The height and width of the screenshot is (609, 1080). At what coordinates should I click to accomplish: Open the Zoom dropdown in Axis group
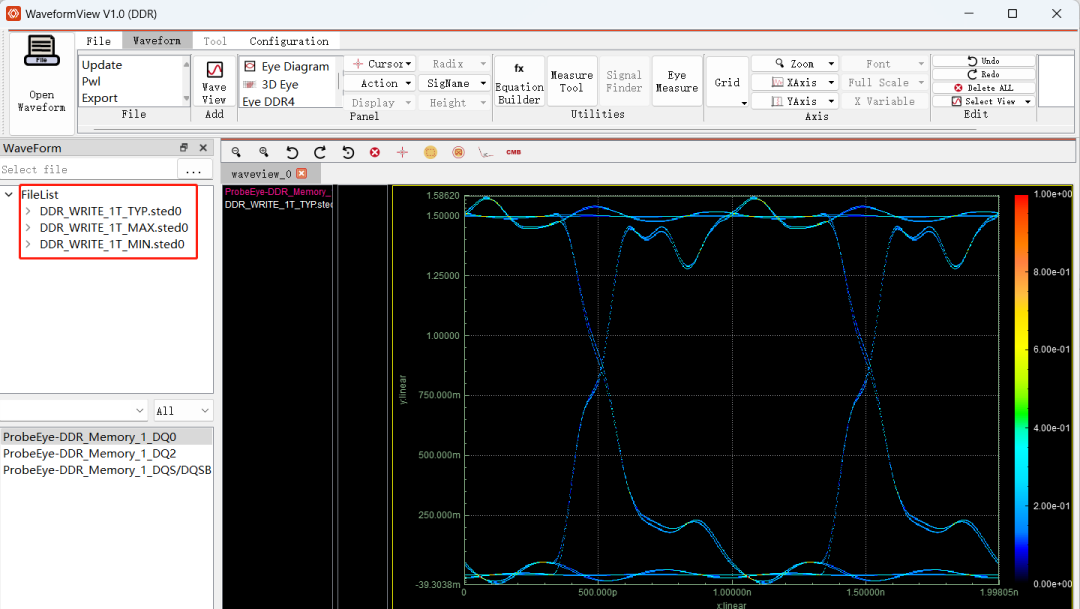[795, 63]
